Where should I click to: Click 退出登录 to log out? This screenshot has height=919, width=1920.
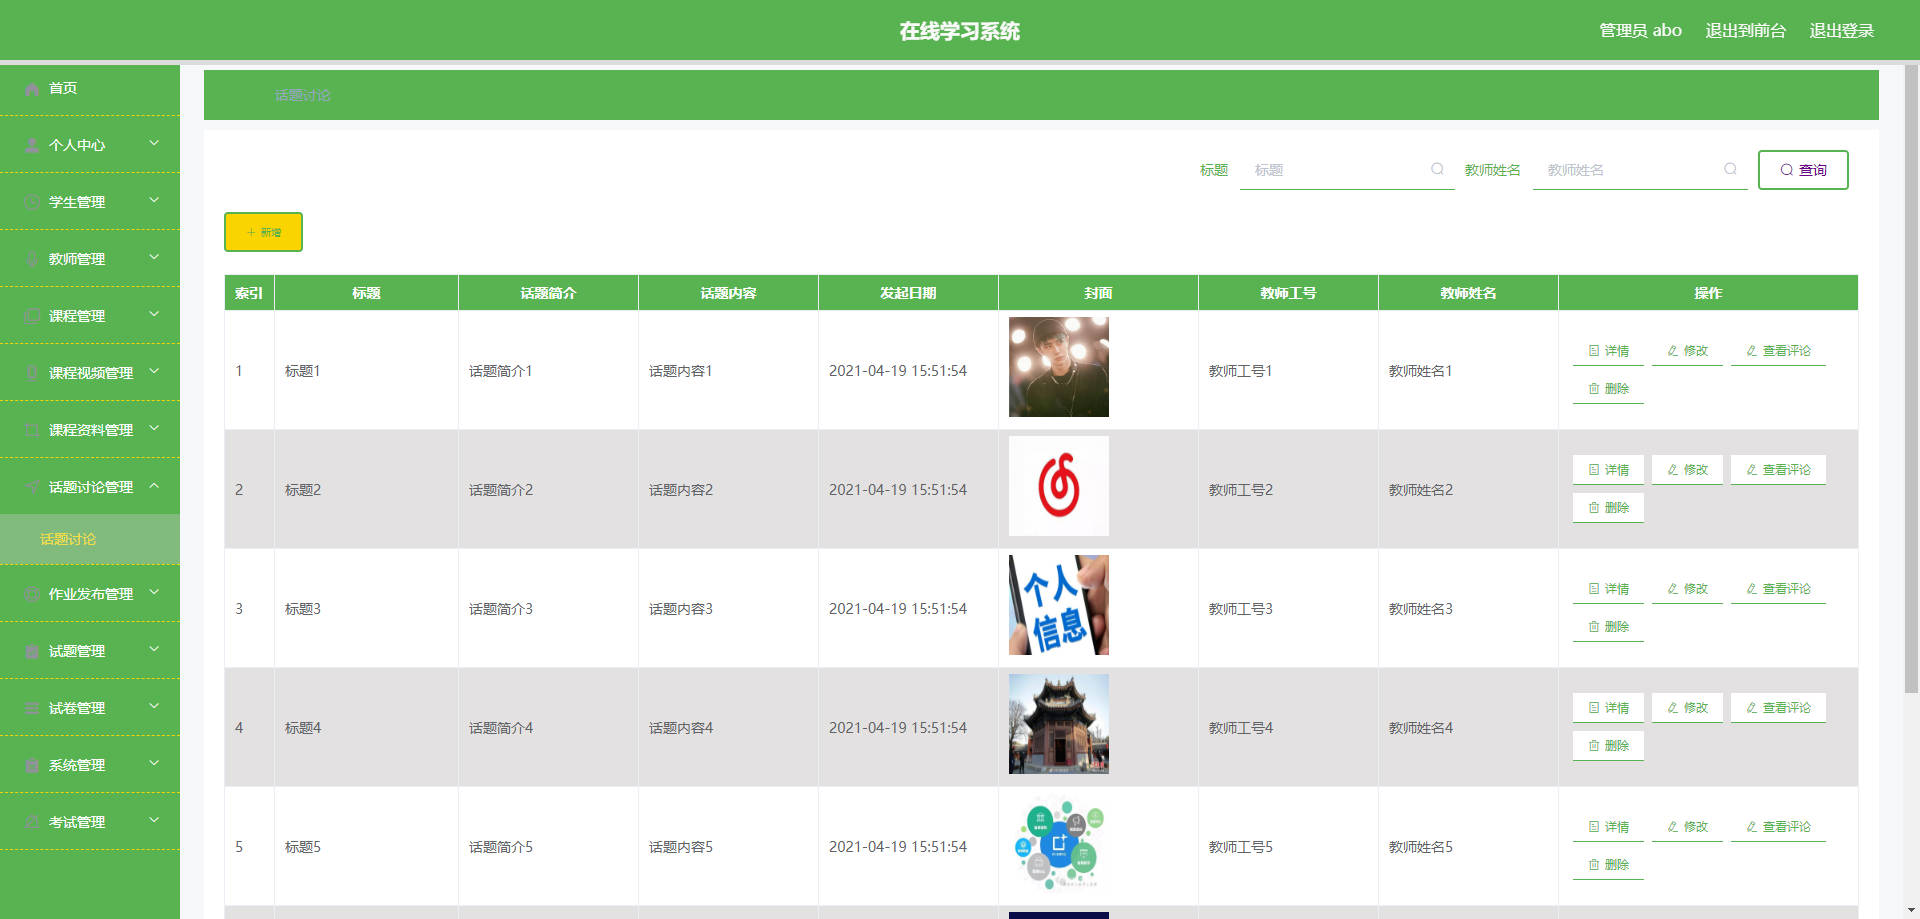[x=1841, y=31]
